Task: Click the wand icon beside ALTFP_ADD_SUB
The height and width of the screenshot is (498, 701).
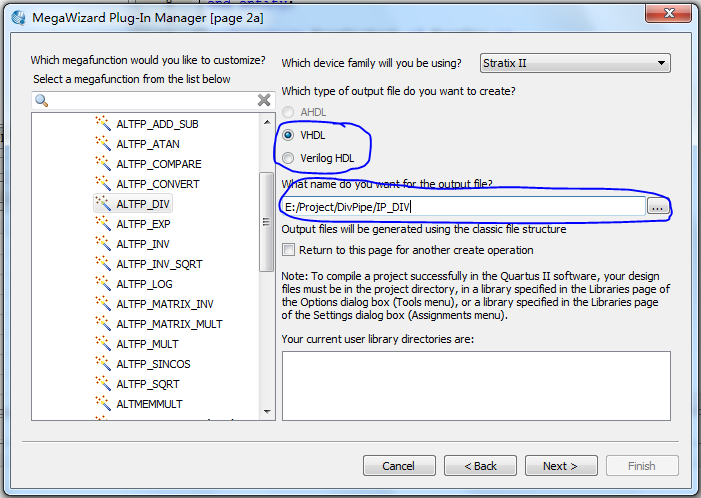Action: click(x=103, y=123)
